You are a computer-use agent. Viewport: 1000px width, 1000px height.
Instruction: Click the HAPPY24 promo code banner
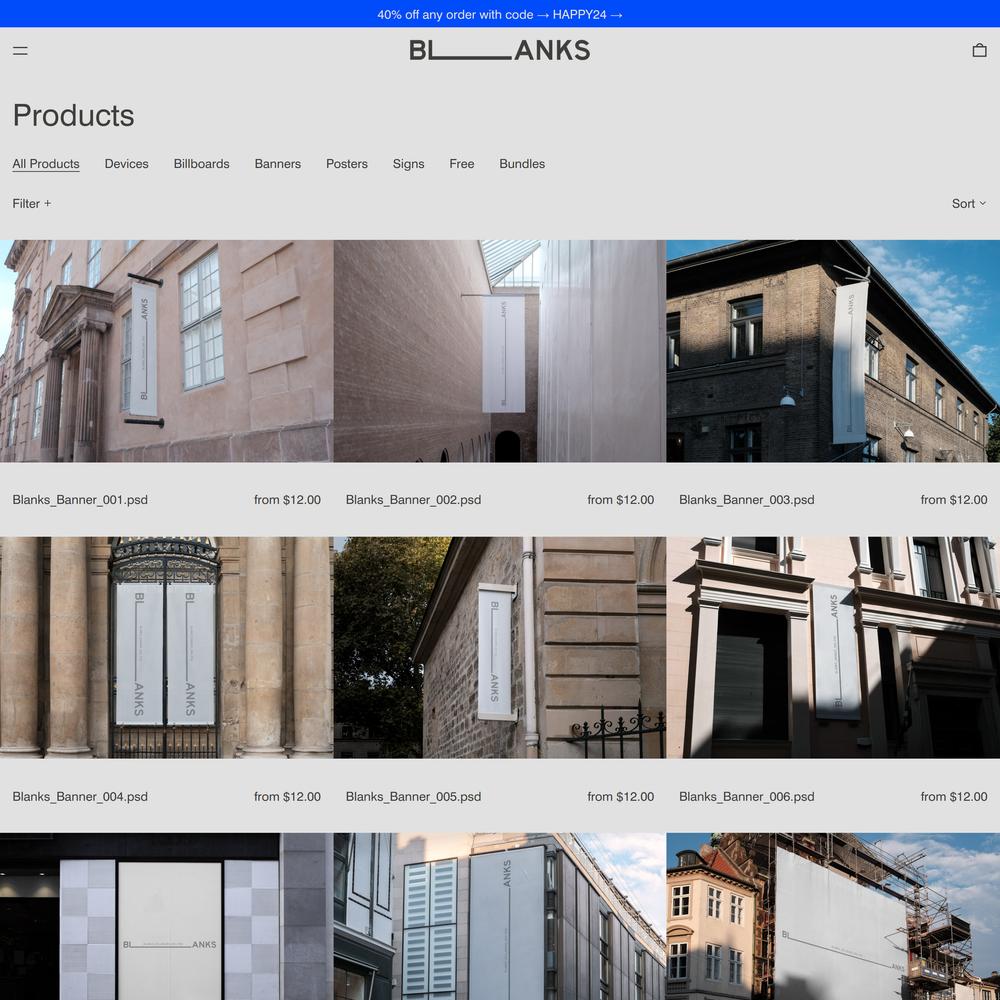500,14
